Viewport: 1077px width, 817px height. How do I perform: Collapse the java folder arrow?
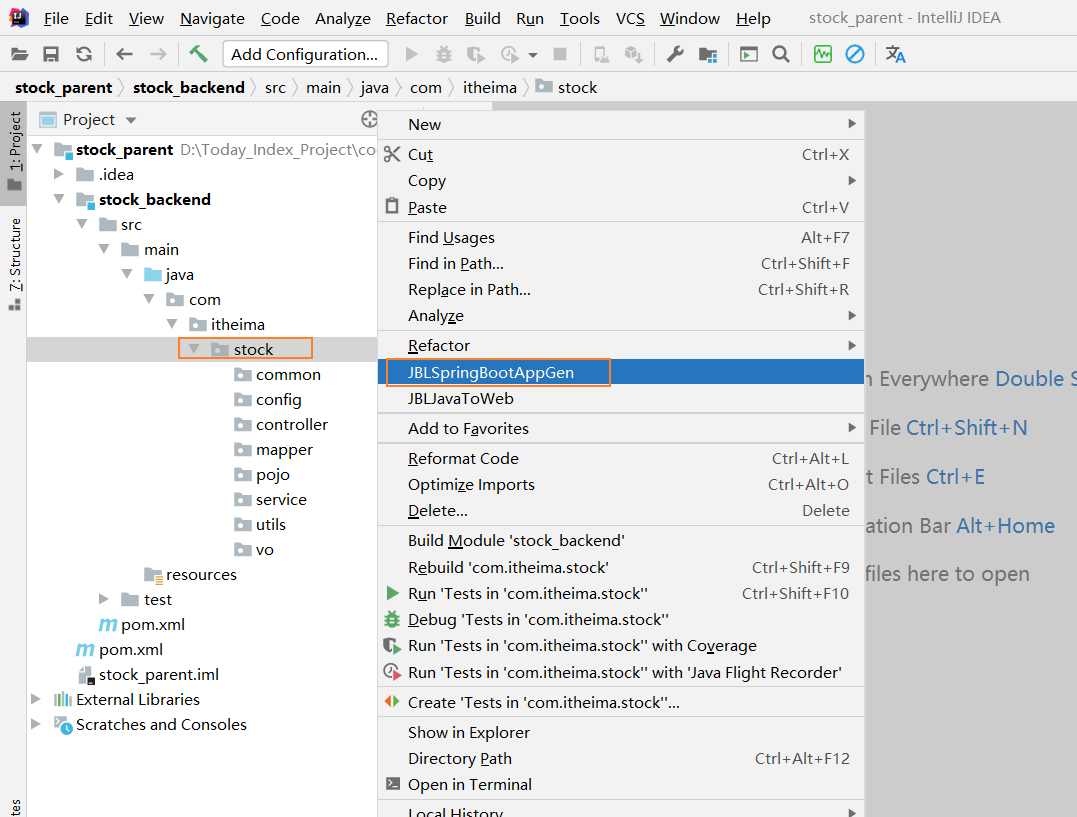(x=127, y=273)
